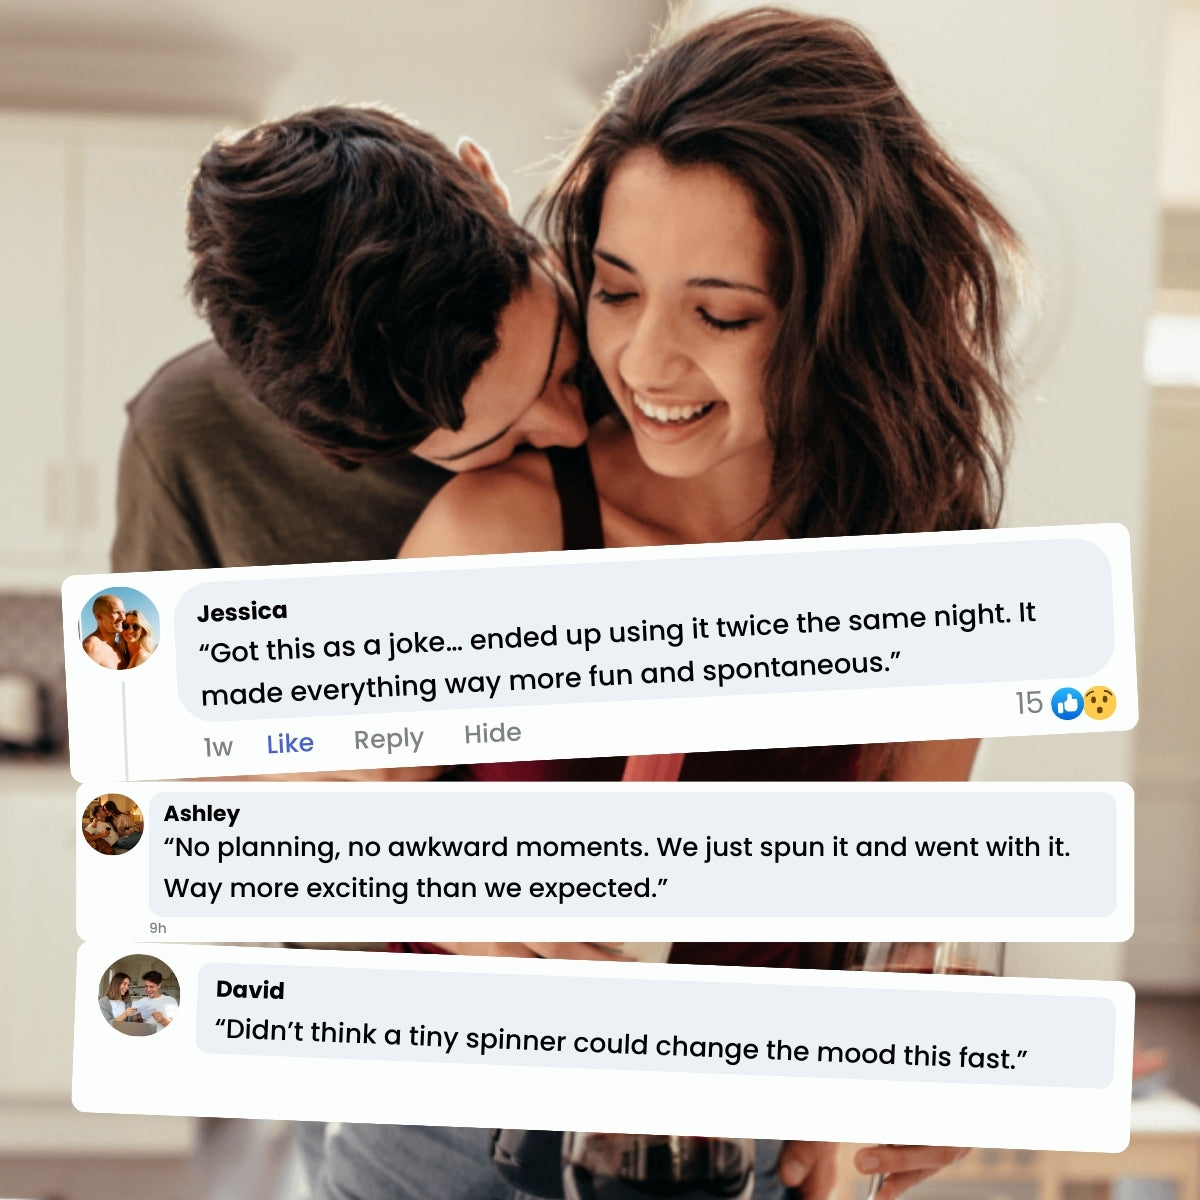Open Ashley's profile avatar
The width and height of the screenshot is (1200, 1200).
[113, 824]
